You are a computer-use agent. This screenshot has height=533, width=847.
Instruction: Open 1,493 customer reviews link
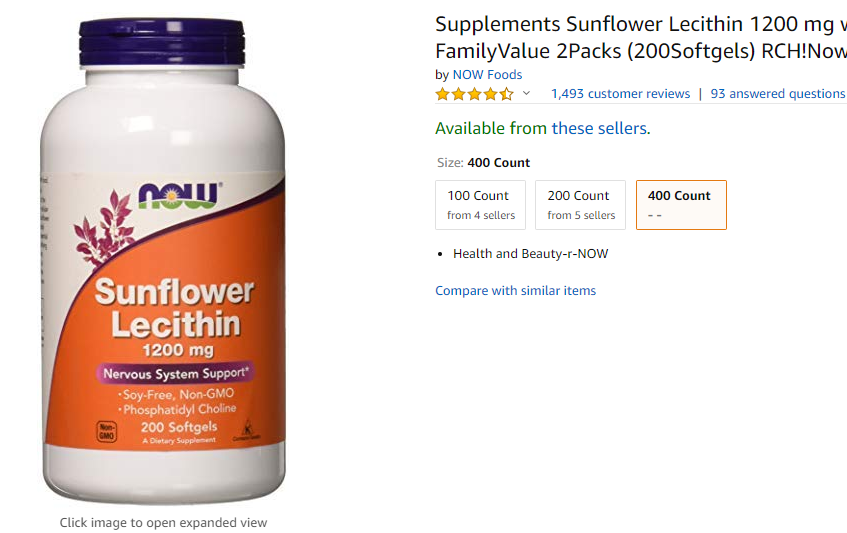(x=620, y=94)
